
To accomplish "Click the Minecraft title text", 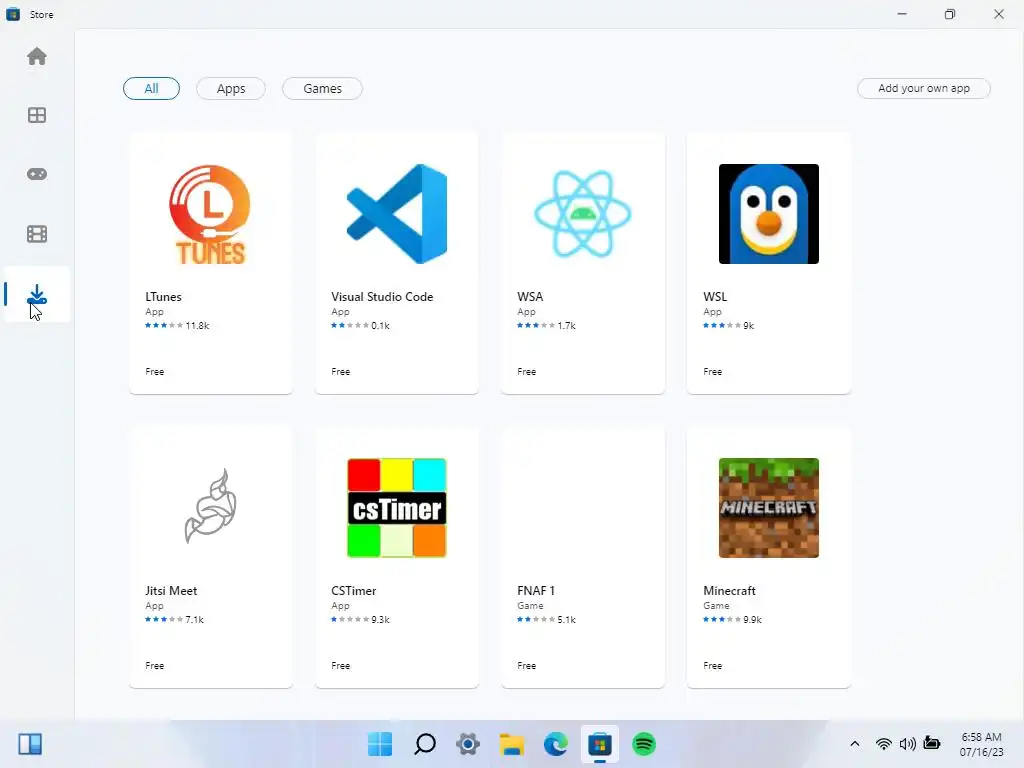I will [x=729, y=591].
